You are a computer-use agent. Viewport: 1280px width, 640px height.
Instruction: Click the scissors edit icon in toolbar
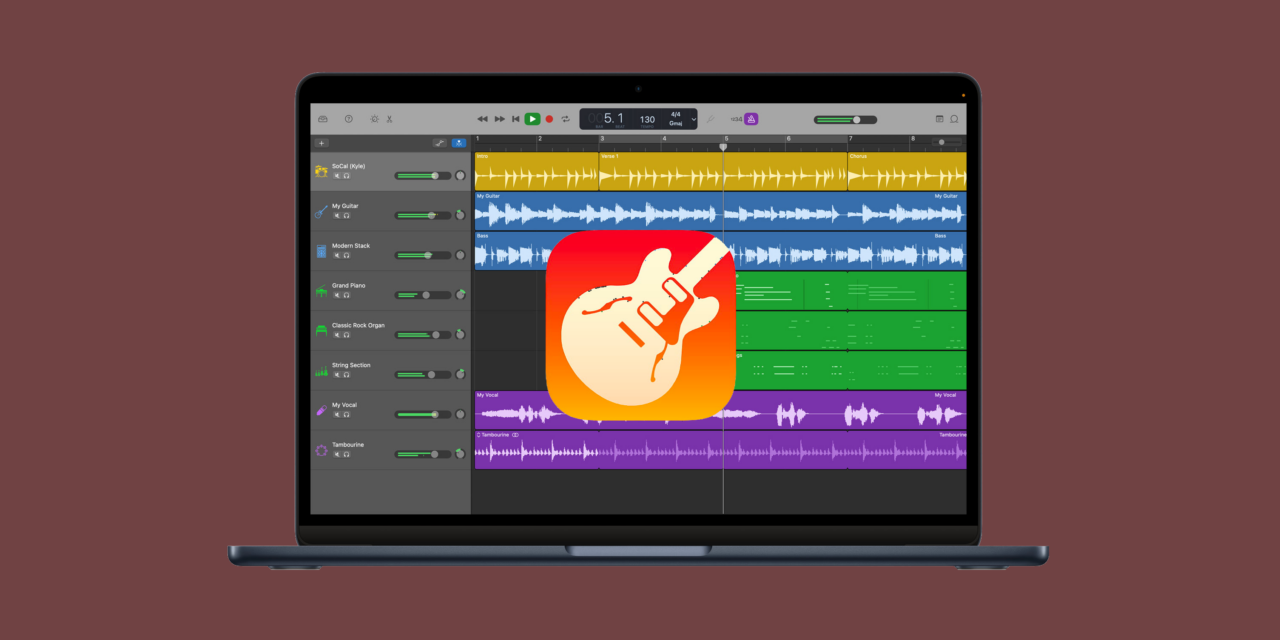[389, 119]
